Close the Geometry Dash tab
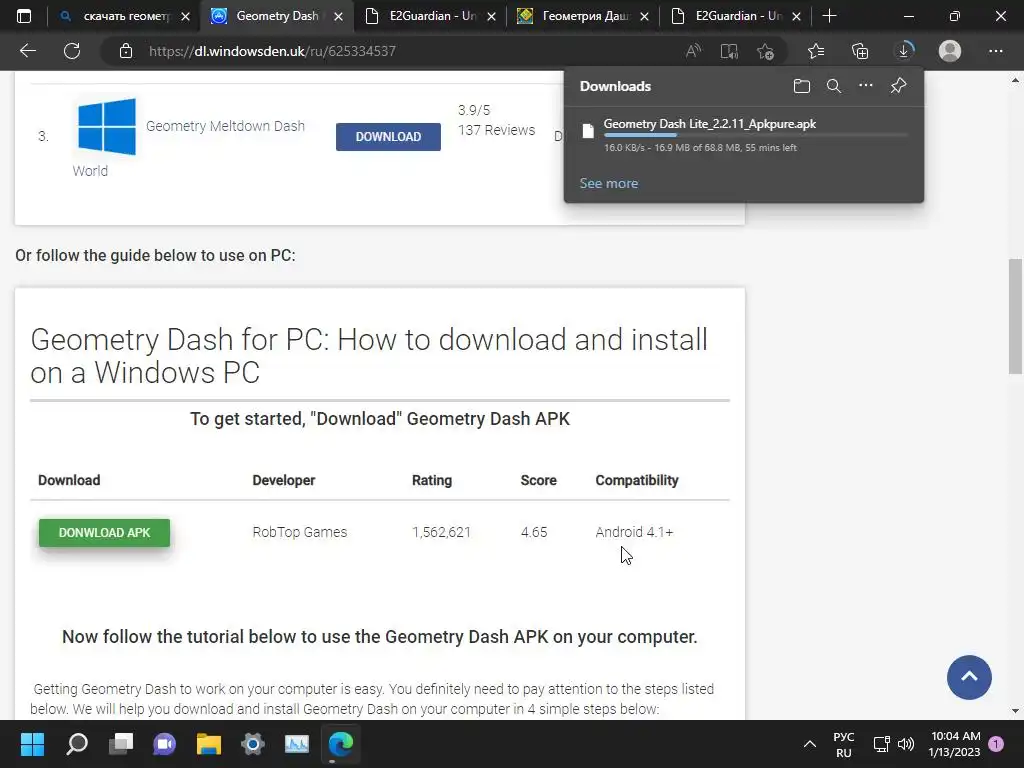This screenshot has height=768, width=1024. (x=338, y=16)
